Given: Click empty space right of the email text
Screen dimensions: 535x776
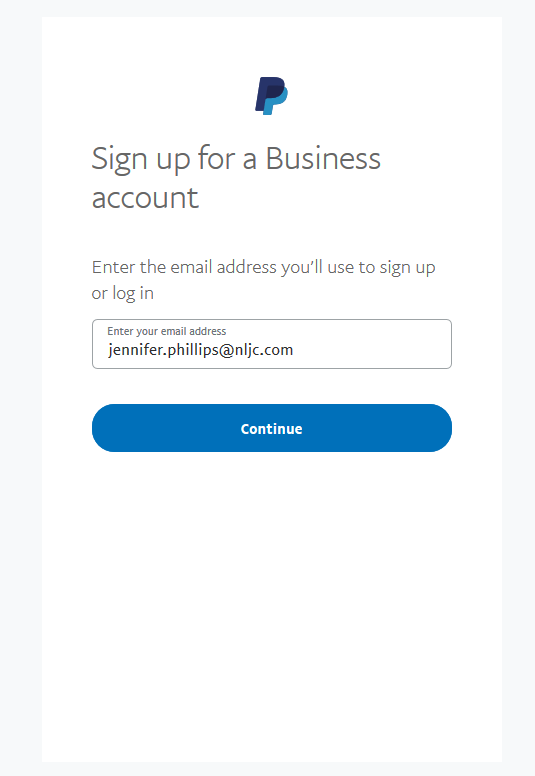Looking at the screenshot, I should 371,350.
